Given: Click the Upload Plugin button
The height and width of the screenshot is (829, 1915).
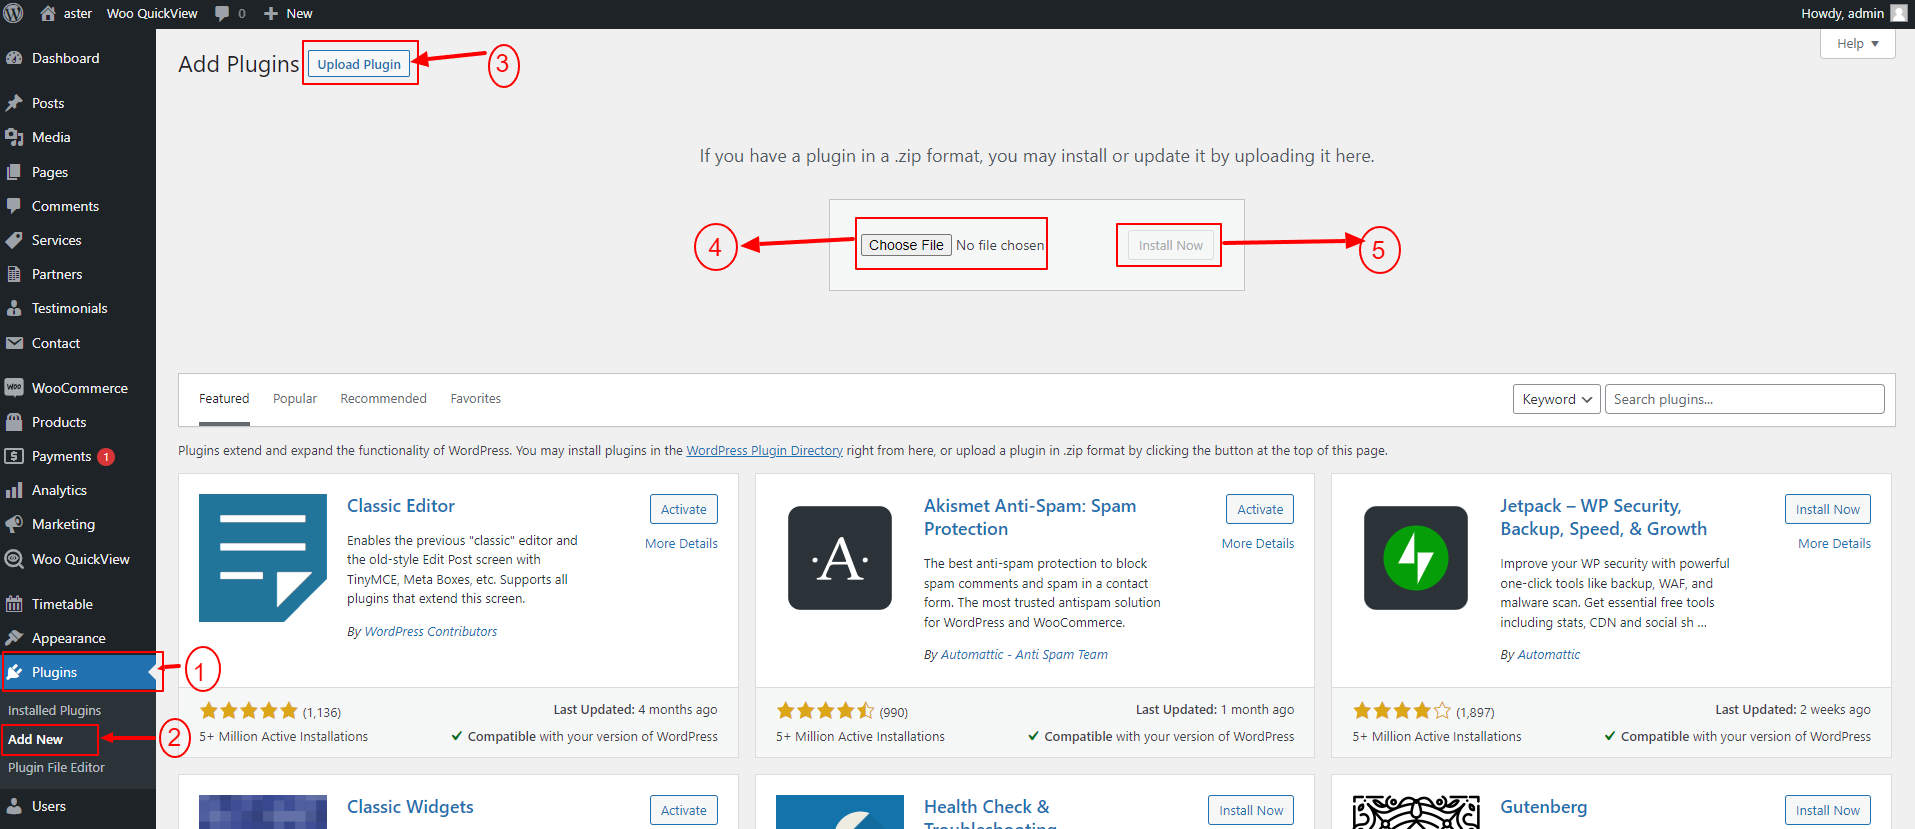Looking at the screenshot, I should coord(359,64).
